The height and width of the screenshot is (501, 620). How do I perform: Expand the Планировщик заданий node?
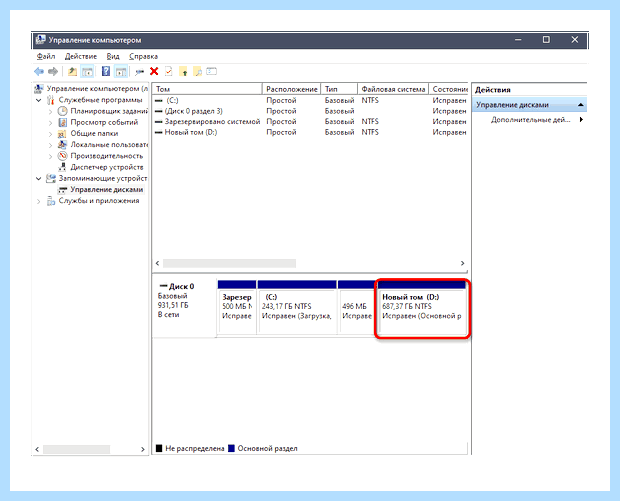50,112
